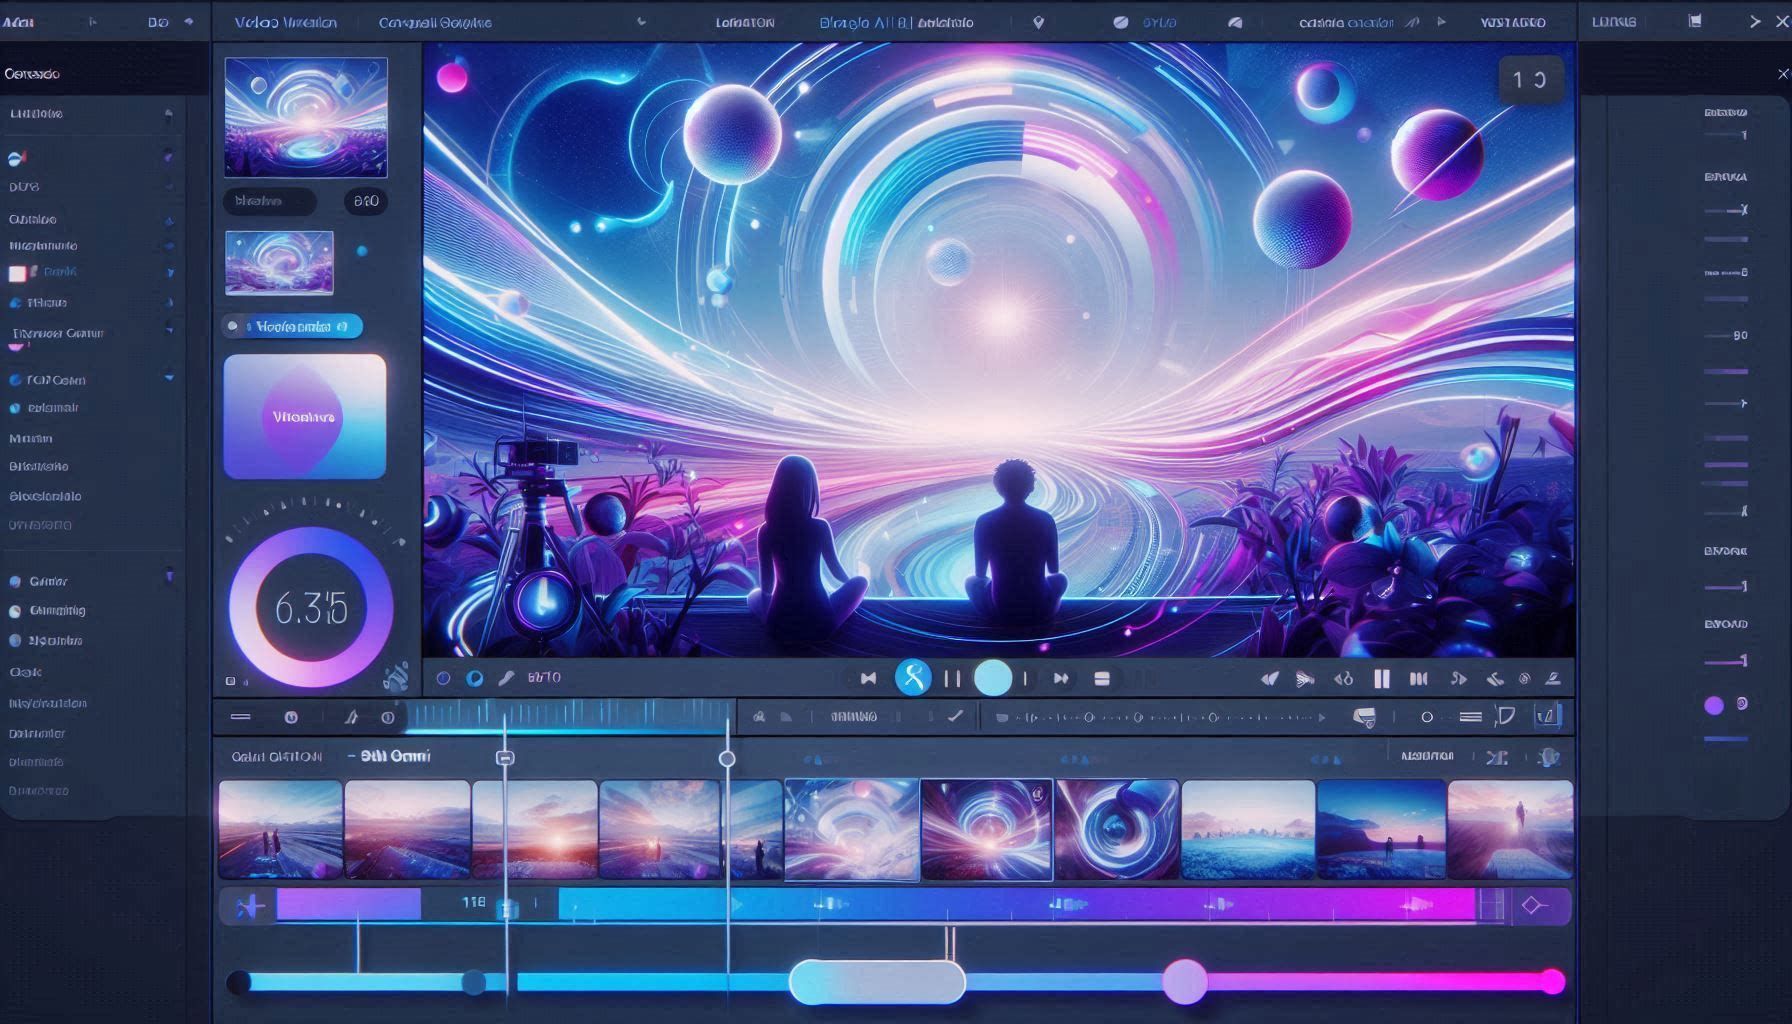Expand the bright blue chevron on 'FCN Cosm' row

point(169,378)
